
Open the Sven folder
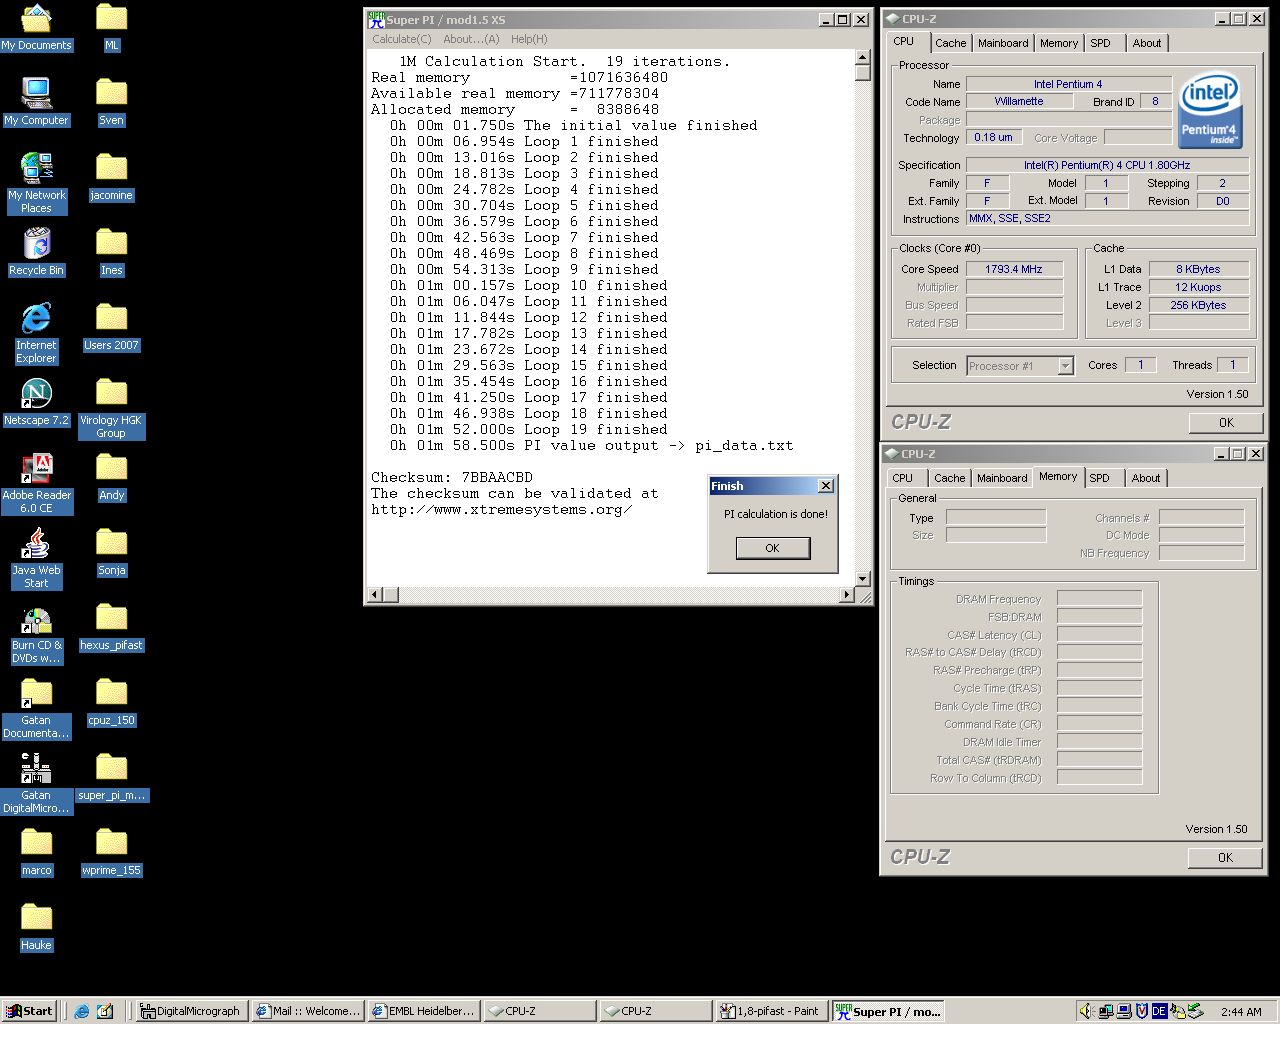[111, 102]
